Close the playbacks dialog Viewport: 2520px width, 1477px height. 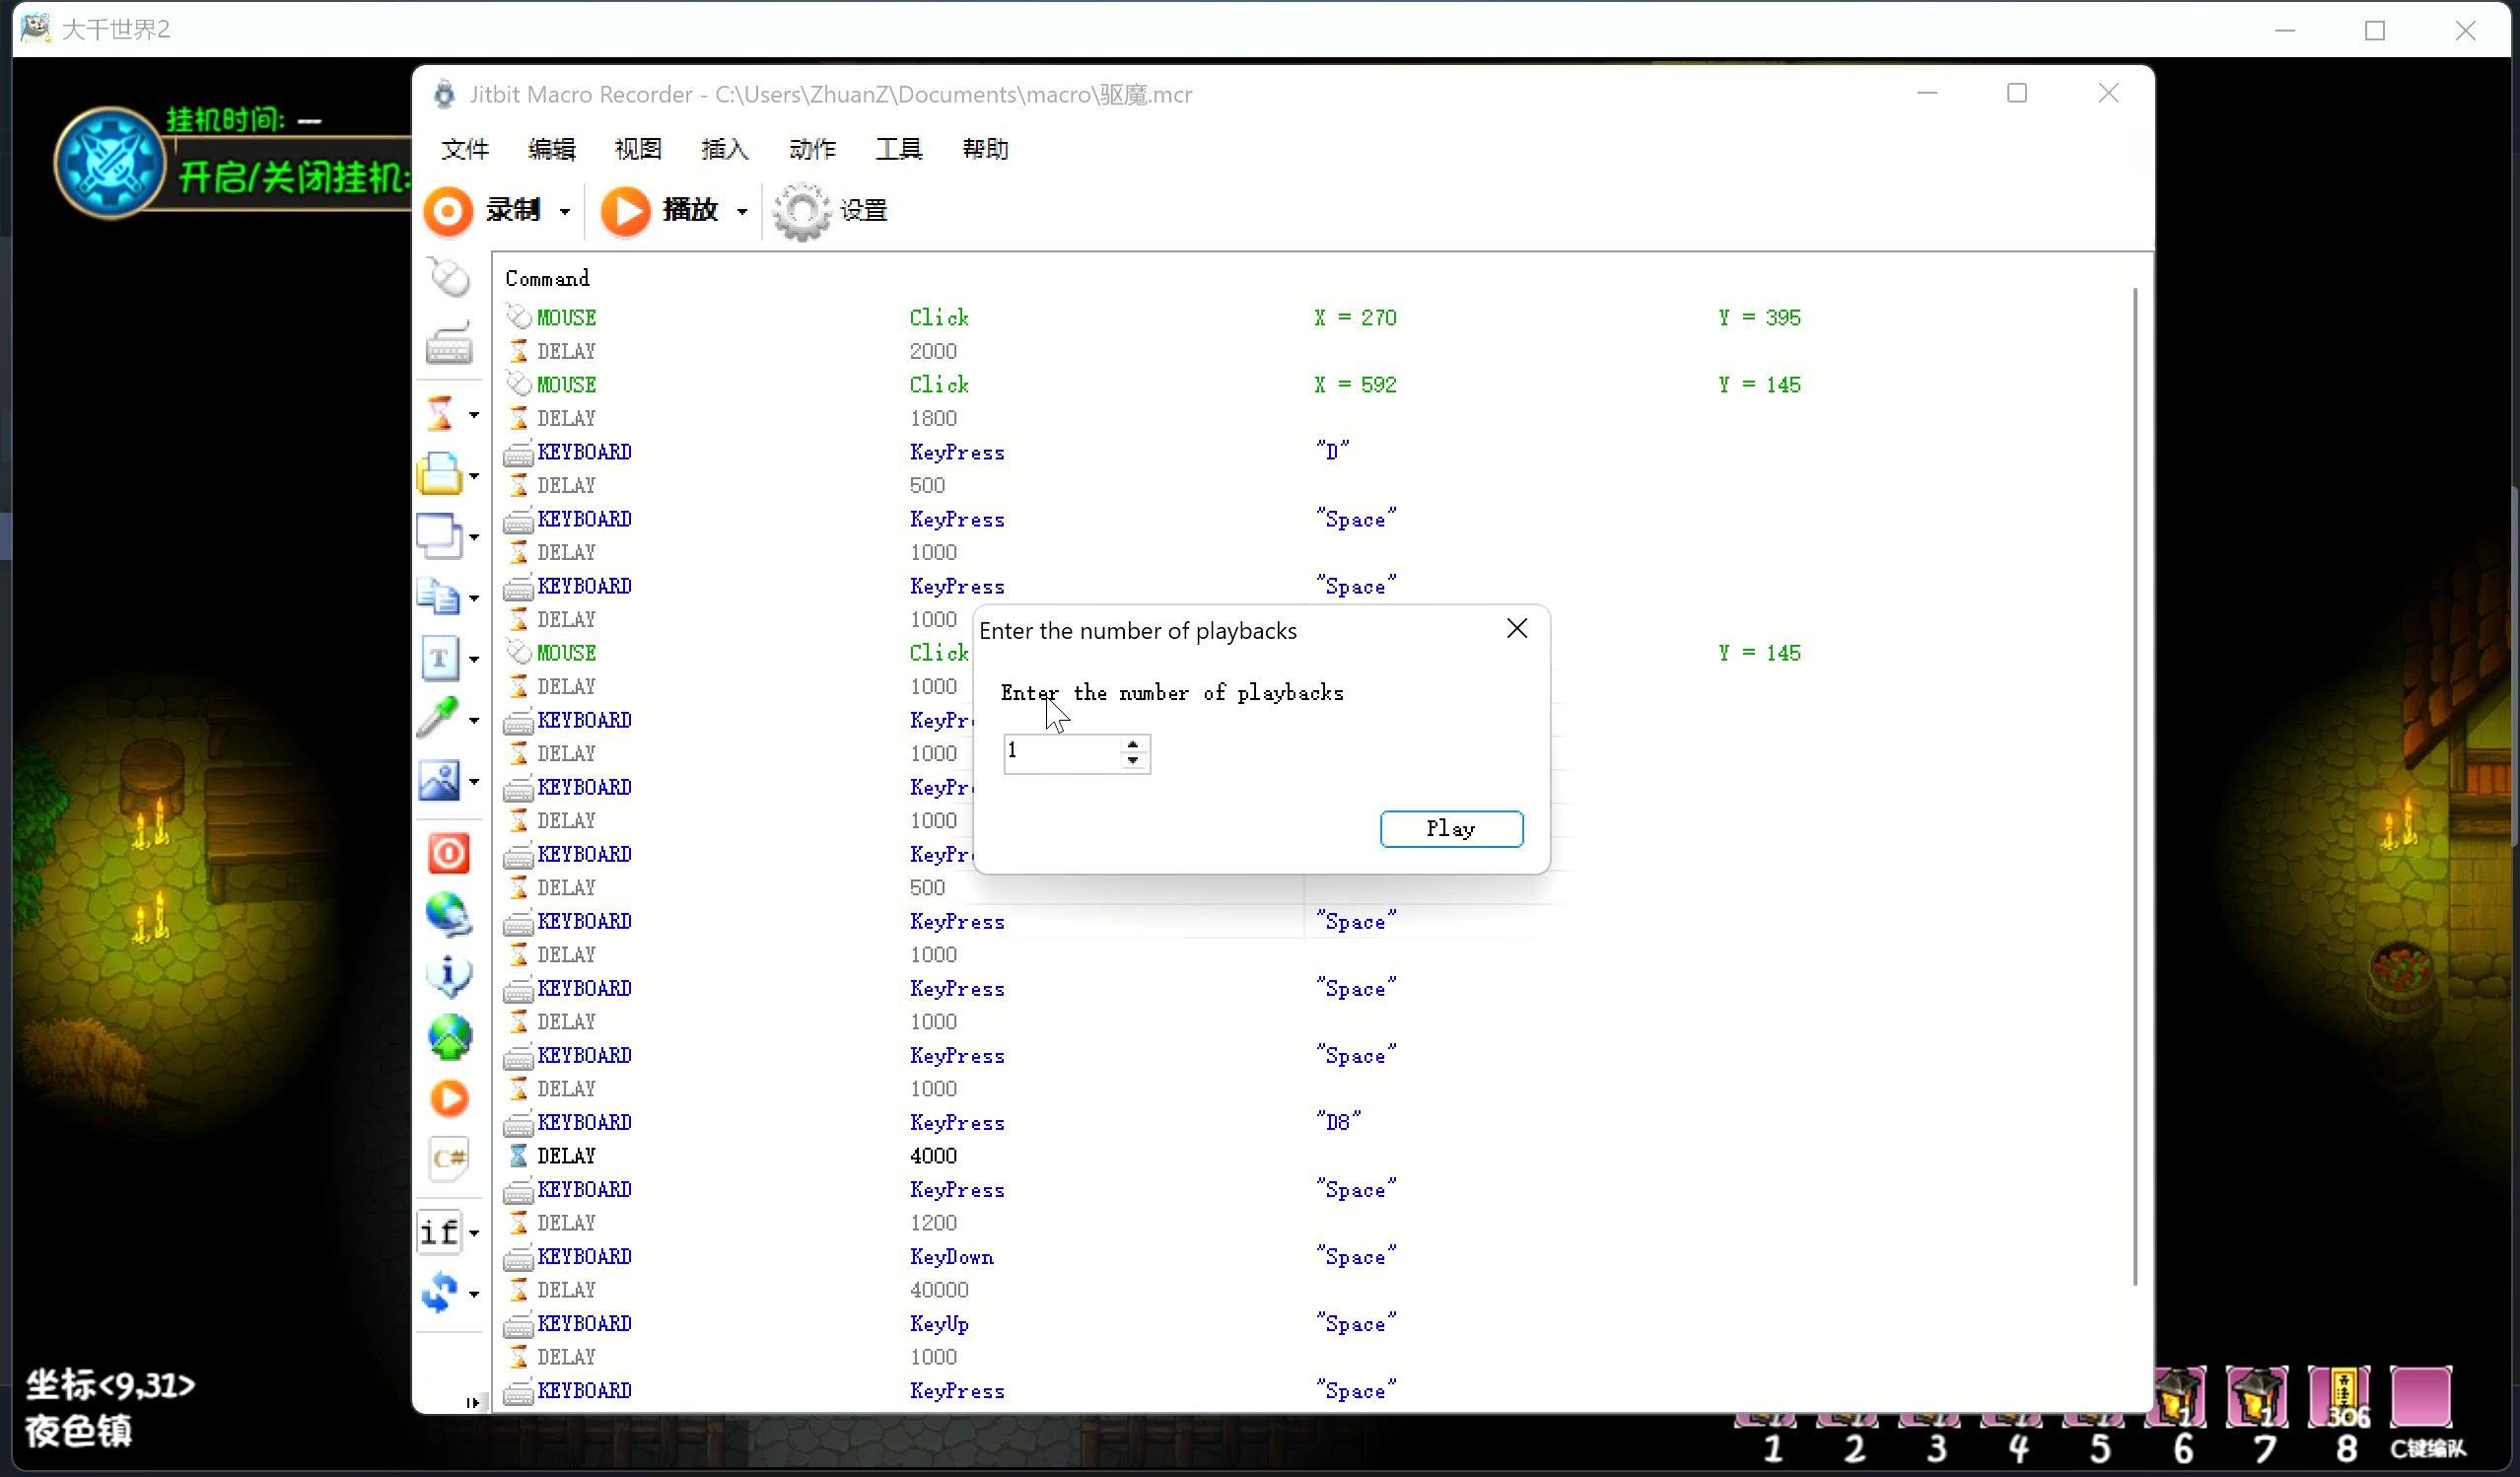tap(1517, 628)
